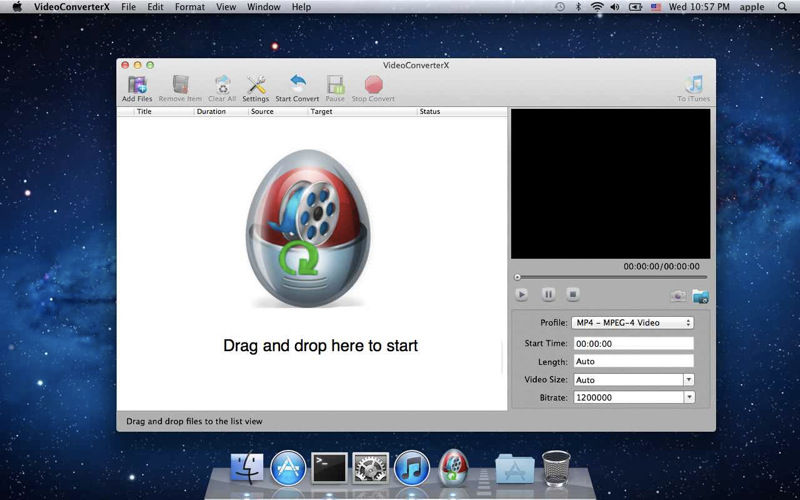Screen dimensions: 800x500
Task: Open the Settings tools icon
Action: (x=256, y=85)
